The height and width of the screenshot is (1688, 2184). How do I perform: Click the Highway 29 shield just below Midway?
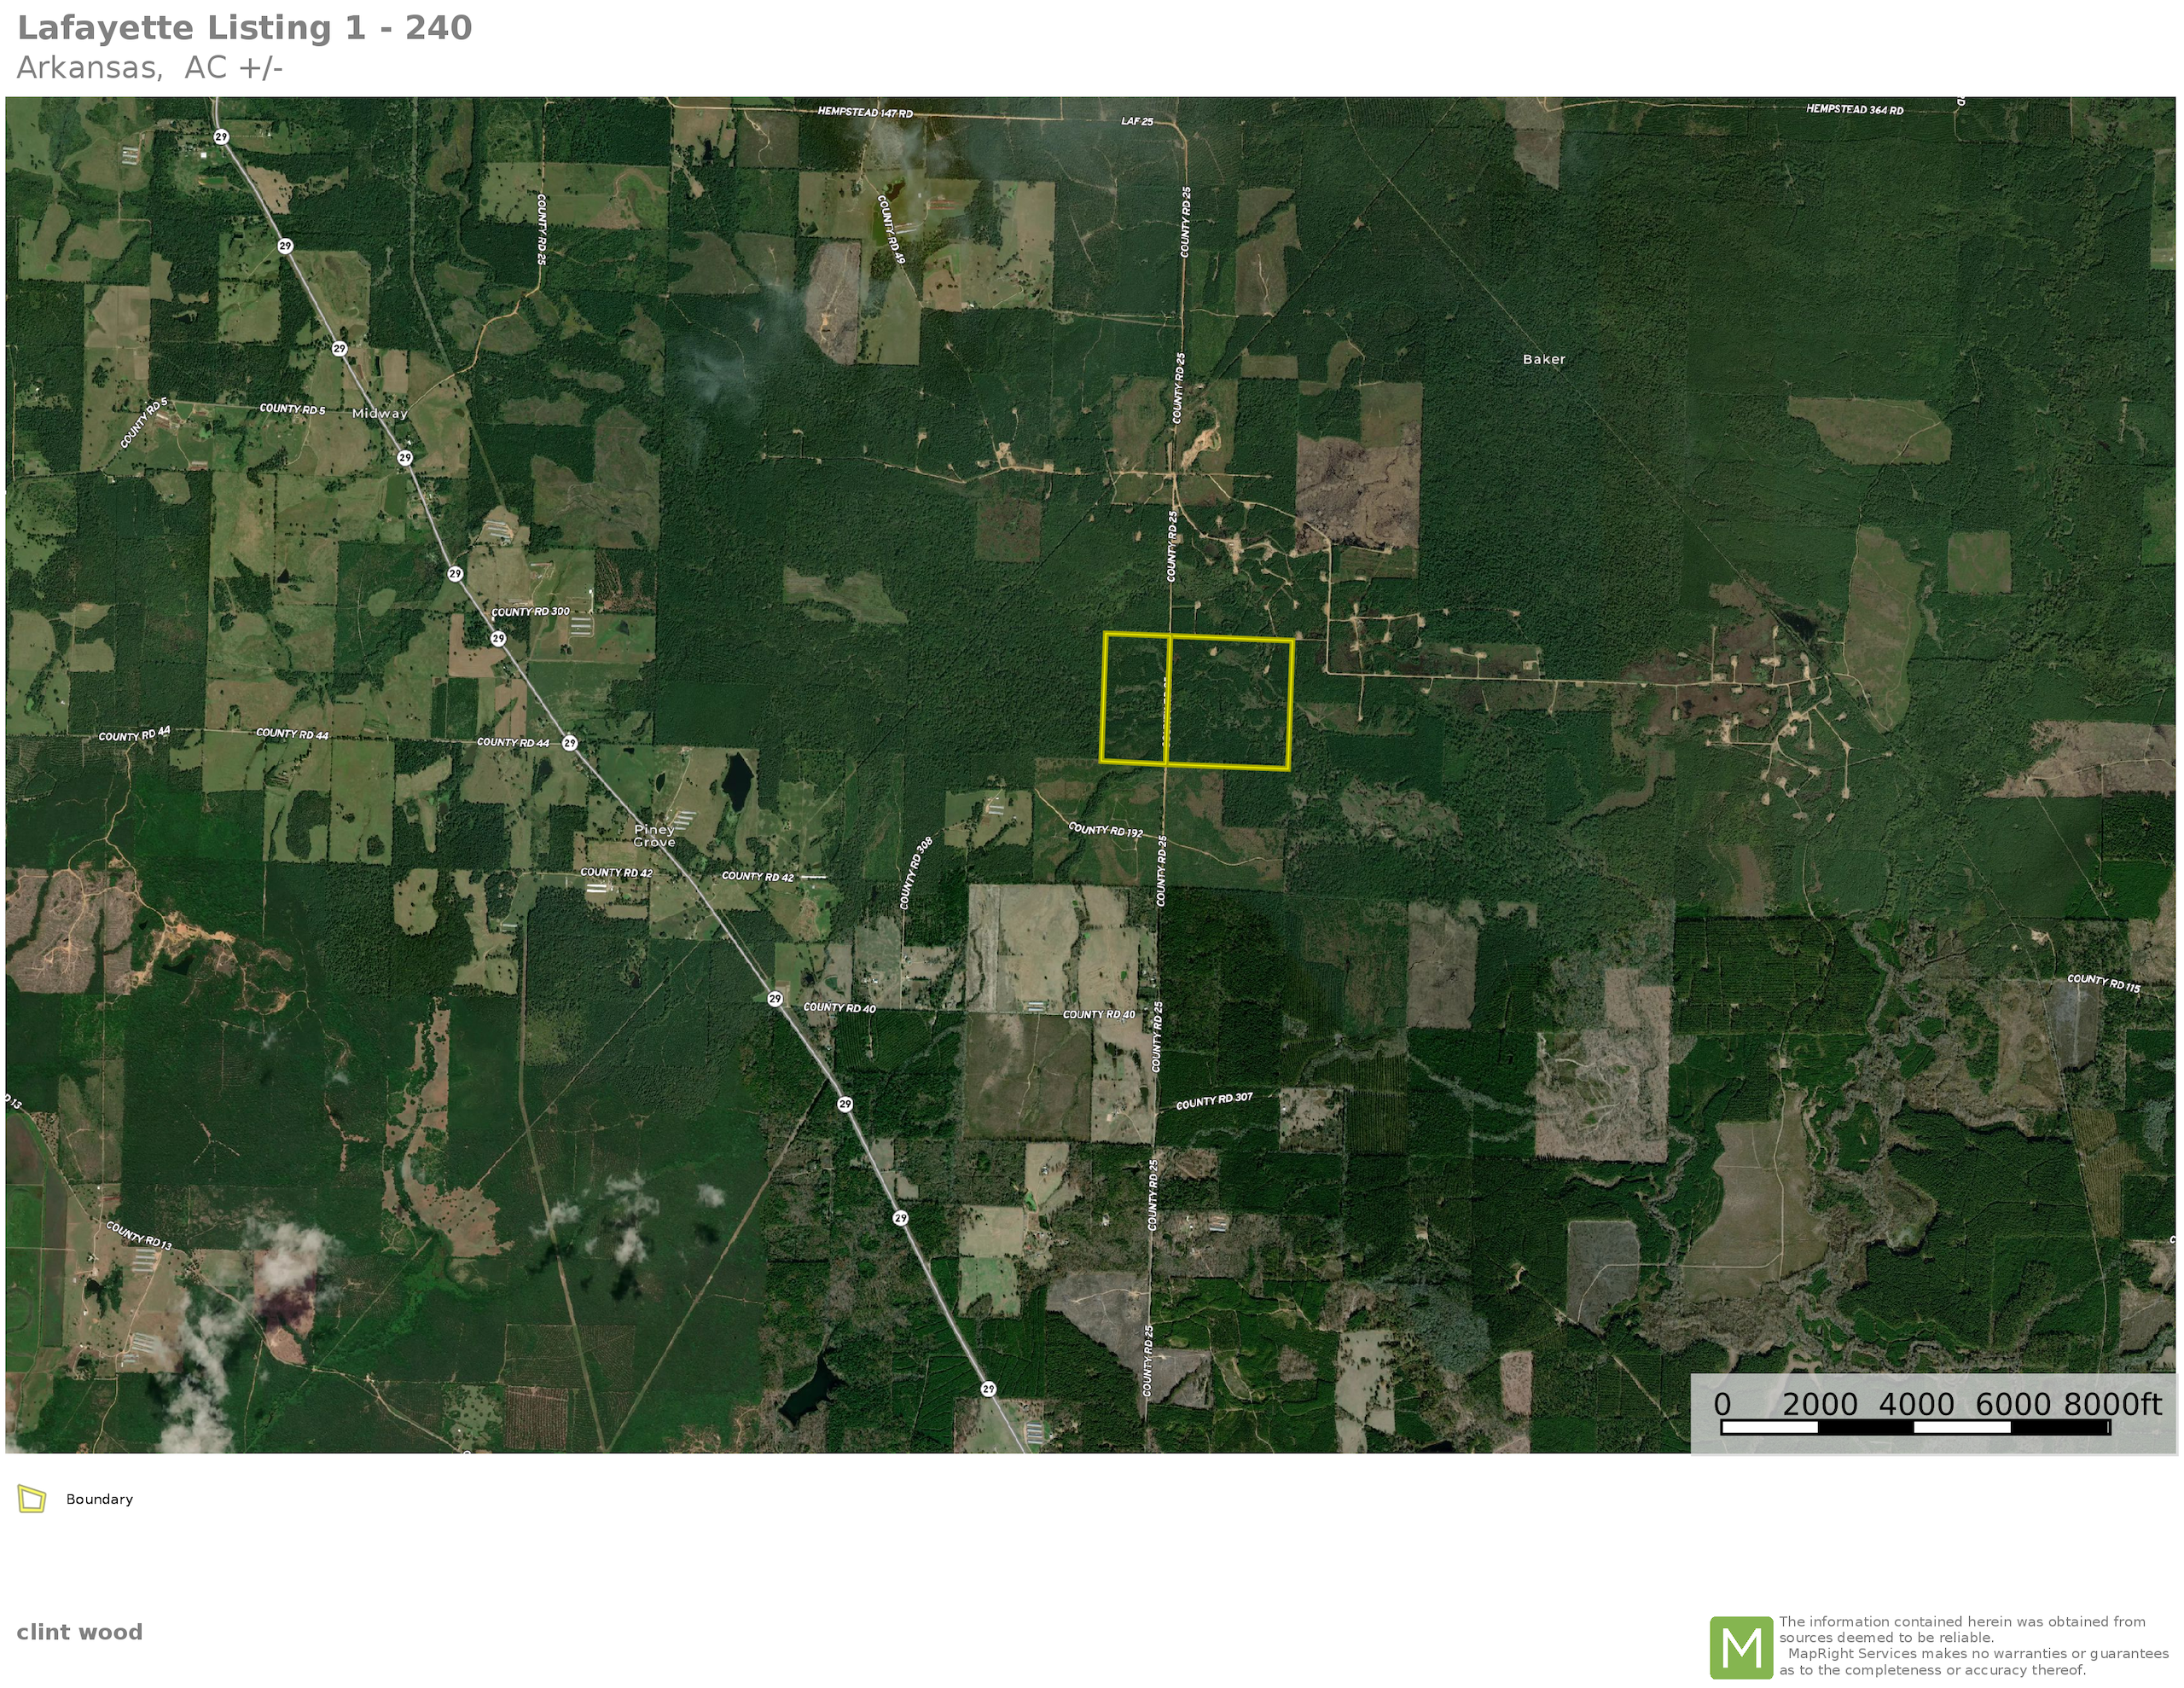point(405,458)
